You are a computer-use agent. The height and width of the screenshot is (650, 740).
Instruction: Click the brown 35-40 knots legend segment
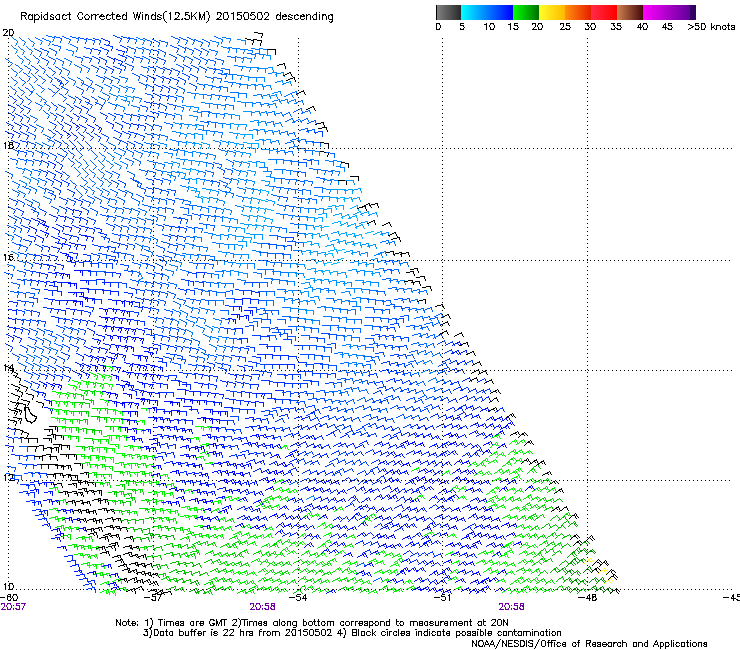tap(630, 12)
